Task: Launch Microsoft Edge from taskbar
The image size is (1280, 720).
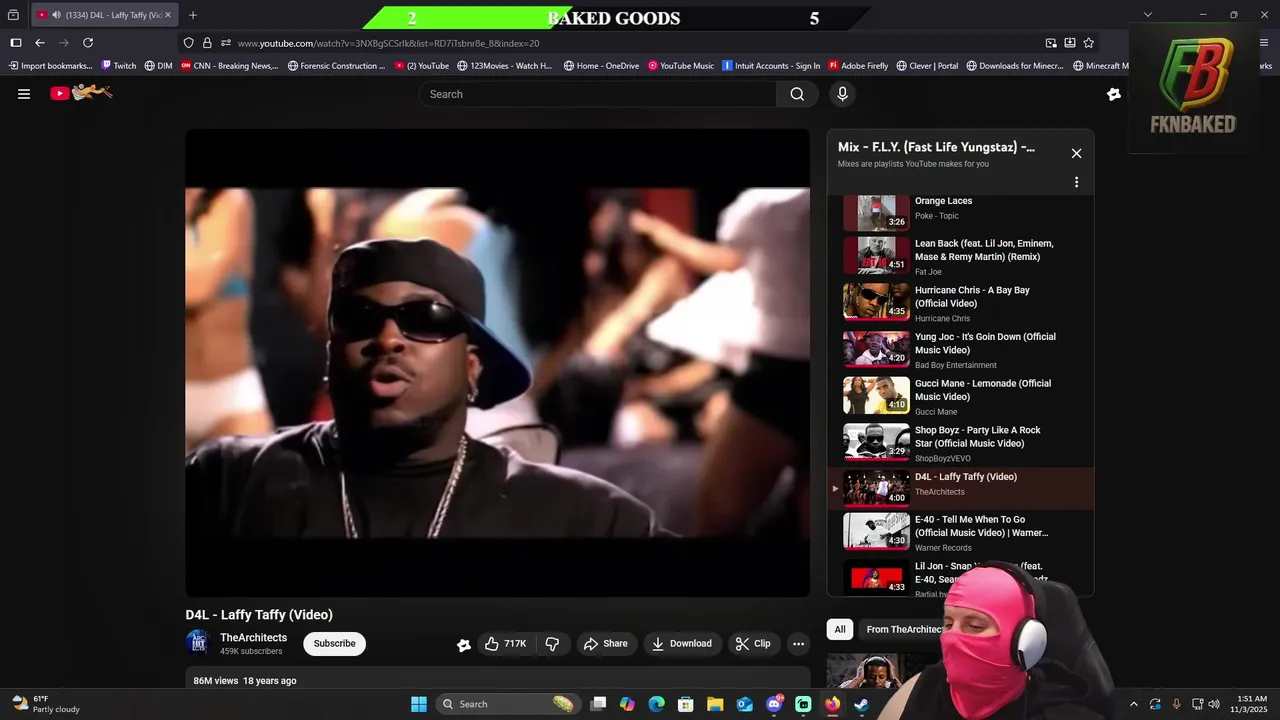Action: 656,704
